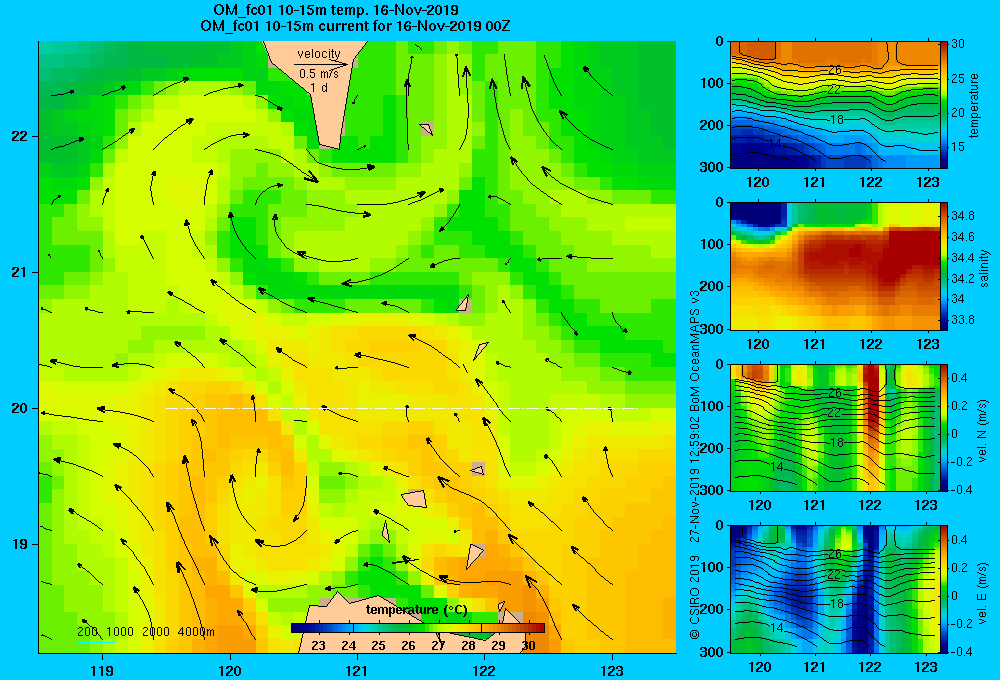Select longitude label 123 under main map
This screenshot has width=1000, height=680.
pyautogui.click(x=612, y=670)
